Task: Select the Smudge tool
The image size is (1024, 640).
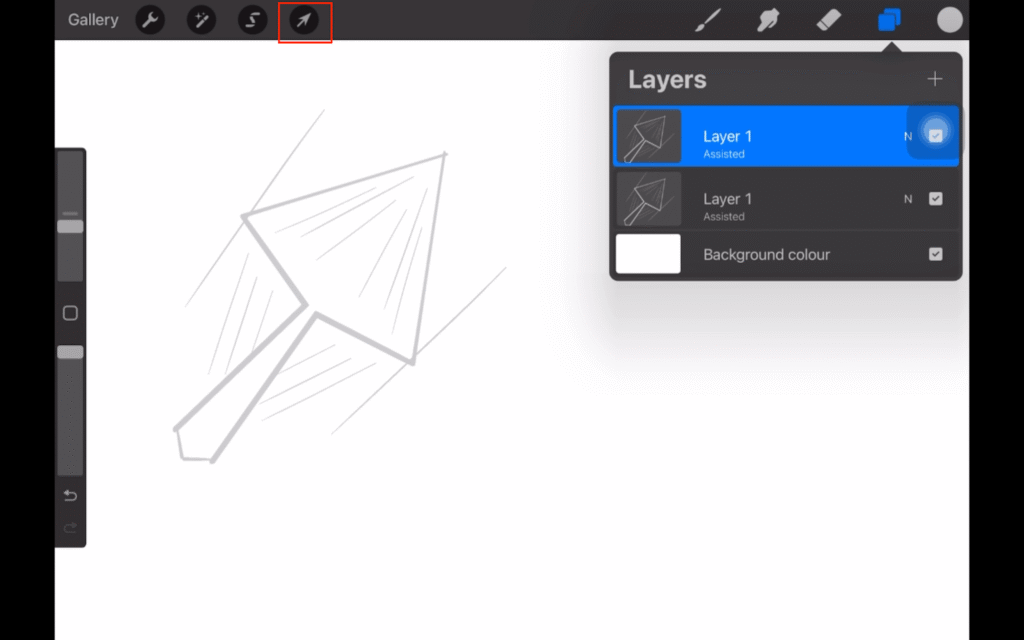Action: [768, 20]
